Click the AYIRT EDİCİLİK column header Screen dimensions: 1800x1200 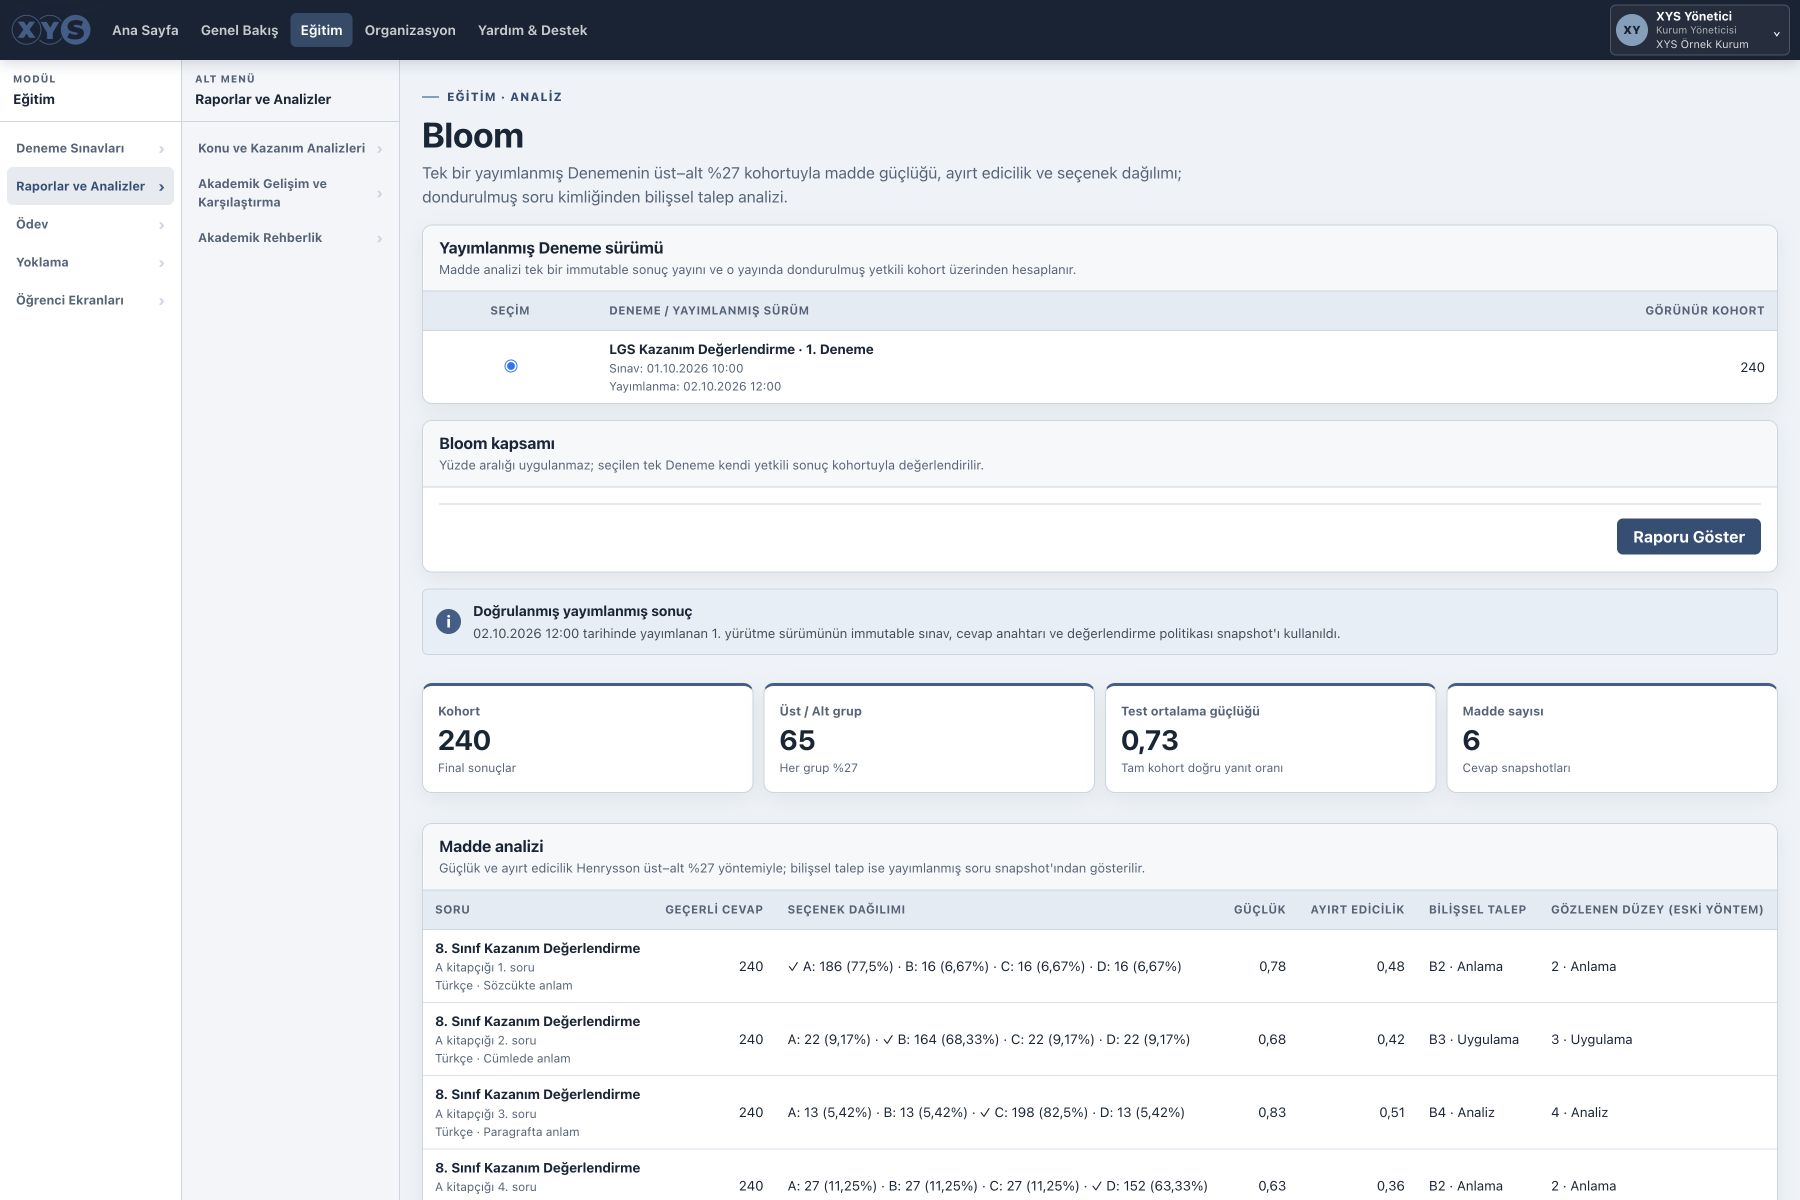point(1357,910)
